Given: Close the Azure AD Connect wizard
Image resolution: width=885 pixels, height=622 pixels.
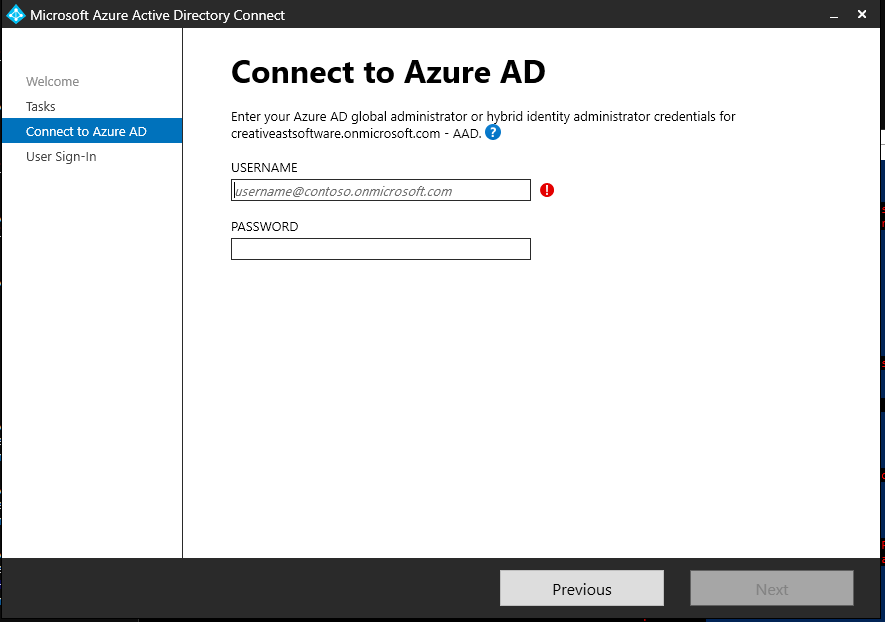Looking at the screenshot, I should pos(863,15).
